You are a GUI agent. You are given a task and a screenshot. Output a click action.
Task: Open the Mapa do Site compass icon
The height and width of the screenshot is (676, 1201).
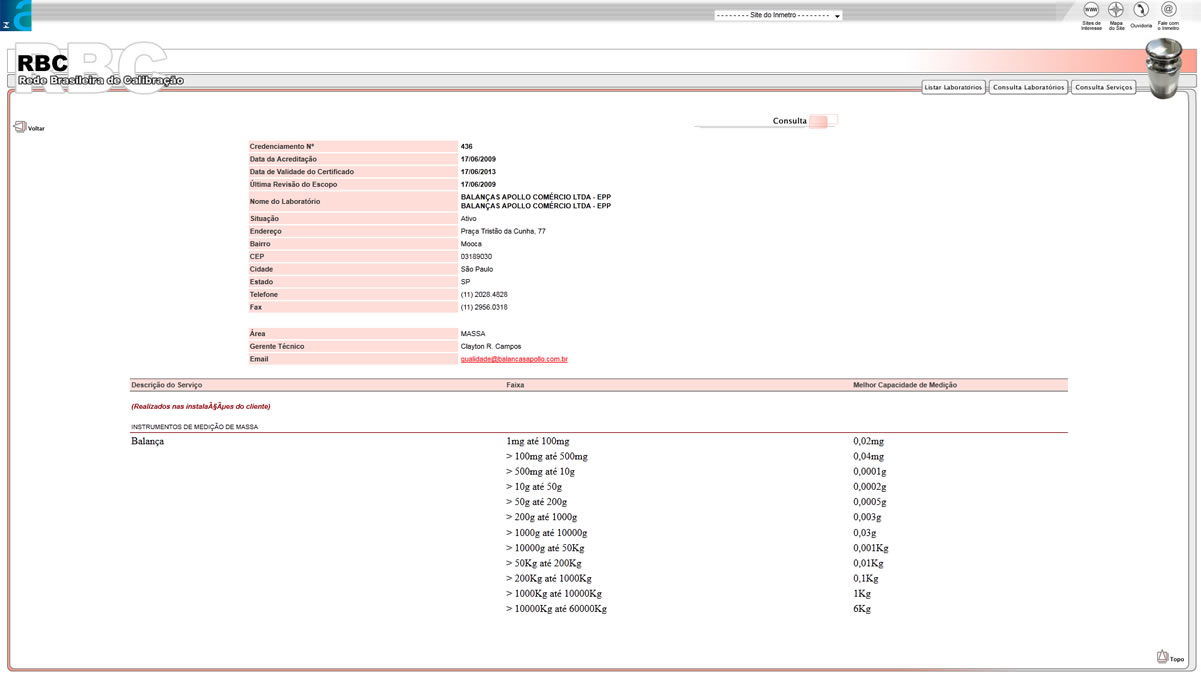[x=1116, y=10]
